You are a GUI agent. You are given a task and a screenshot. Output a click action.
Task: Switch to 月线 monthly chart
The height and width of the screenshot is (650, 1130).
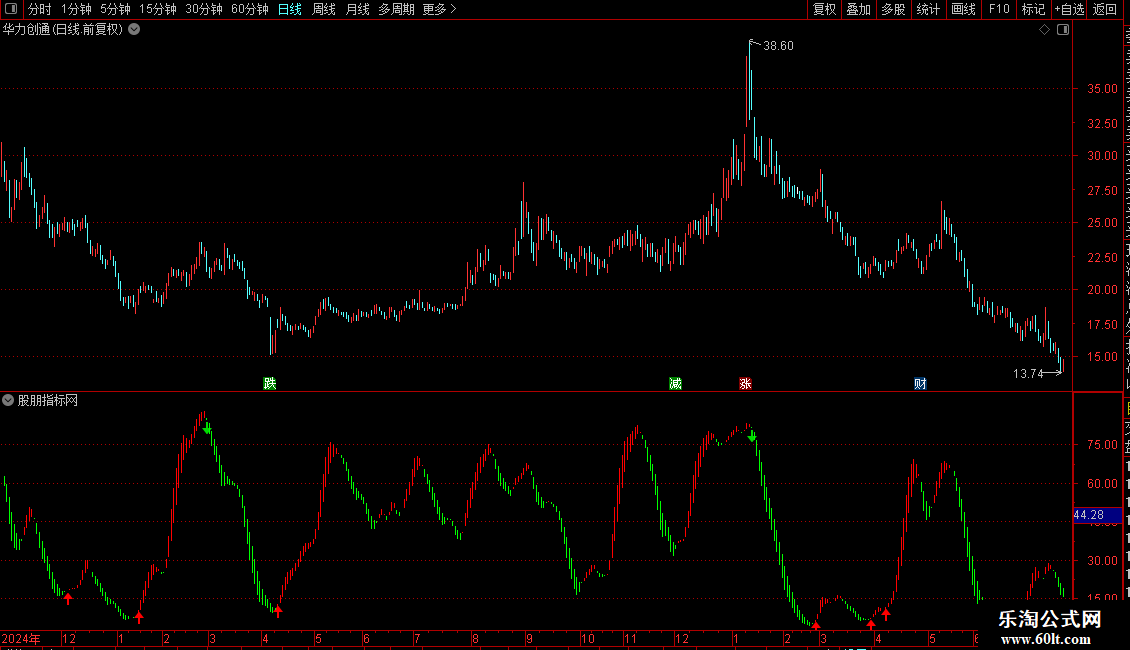(x=357, y=9)
